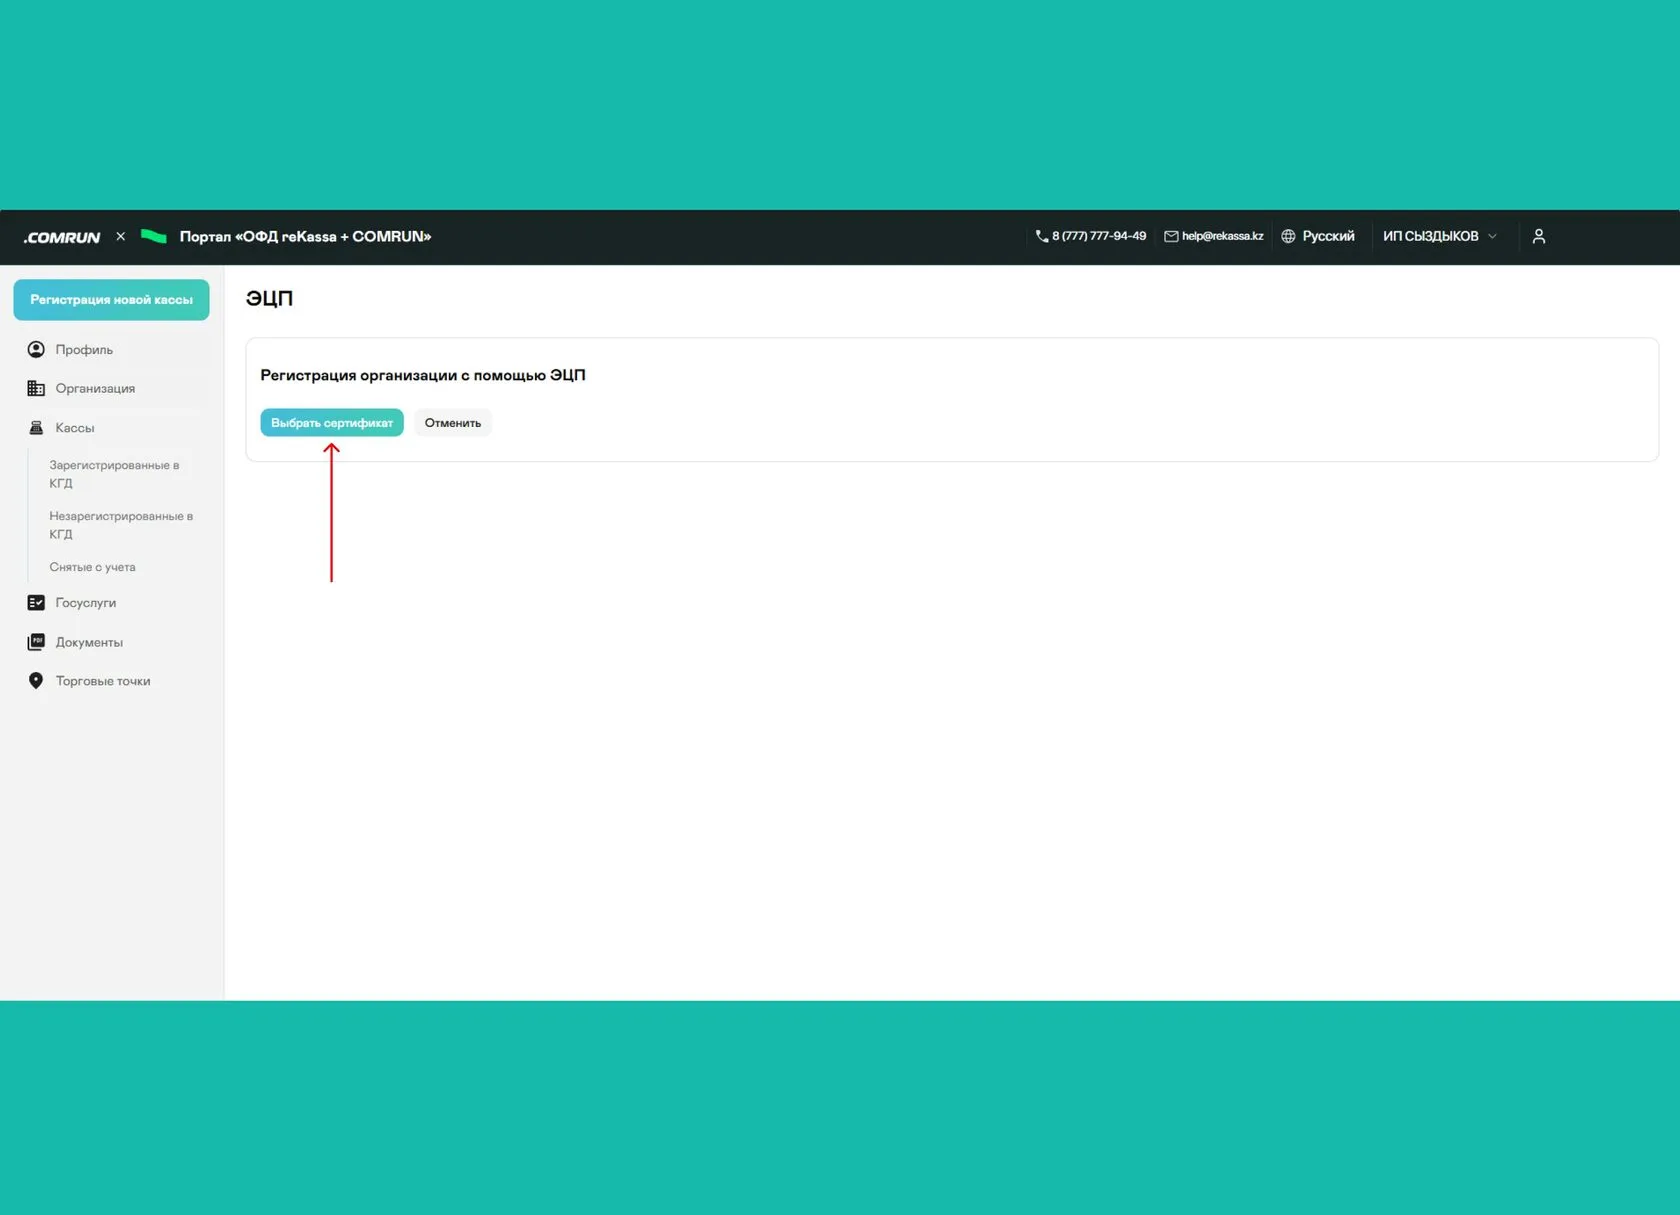Click the envelope email icon
Image resolution: width=1680 pixels, height=1215 pixels.
pyautogui.click(x=1171, y=236)
